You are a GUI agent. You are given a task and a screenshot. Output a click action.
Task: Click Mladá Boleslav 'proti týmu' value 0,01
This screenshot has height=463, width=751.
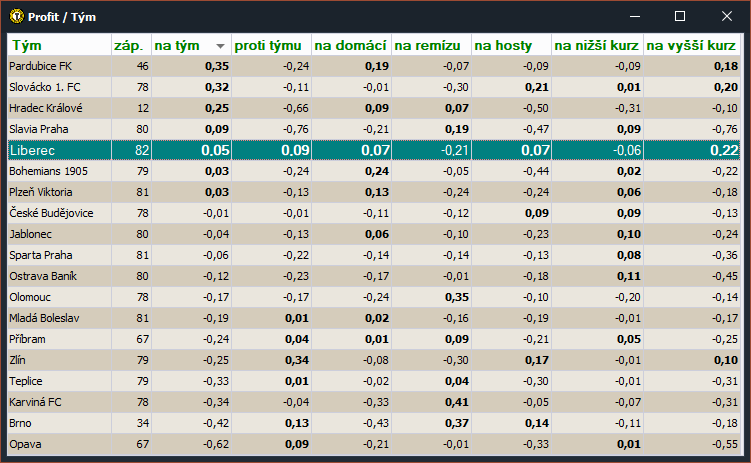point(297,318)
